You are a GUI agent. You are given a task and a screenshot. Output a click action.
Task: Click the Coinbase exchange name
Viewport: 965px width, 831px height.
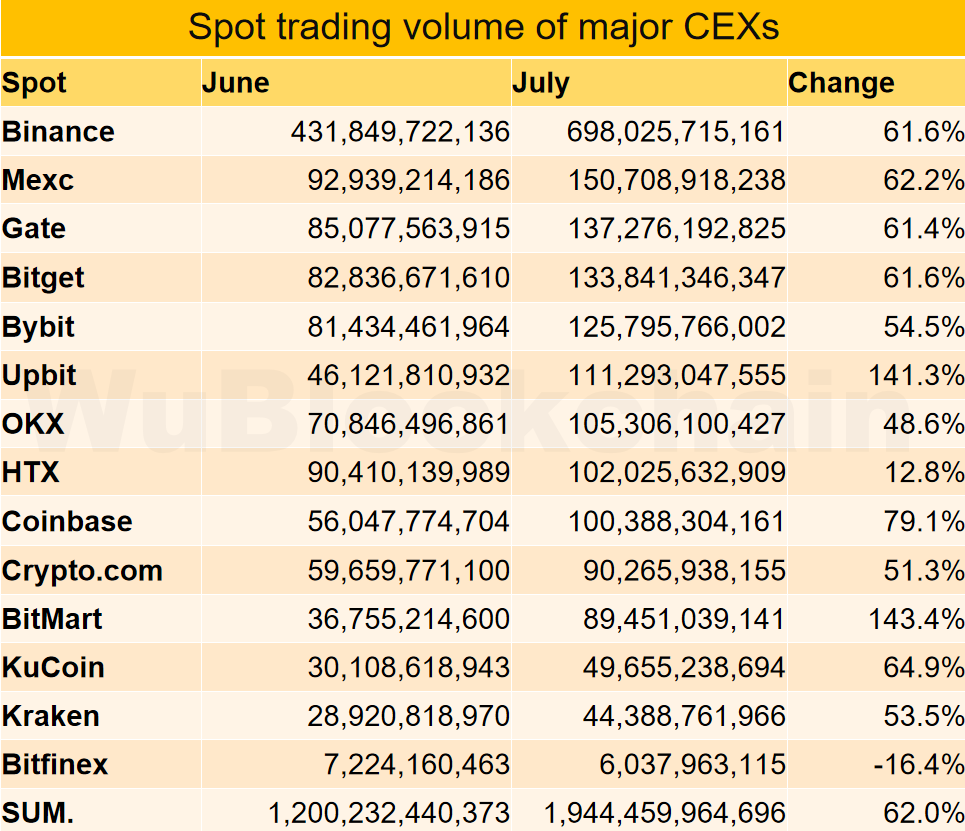(67, 521)
